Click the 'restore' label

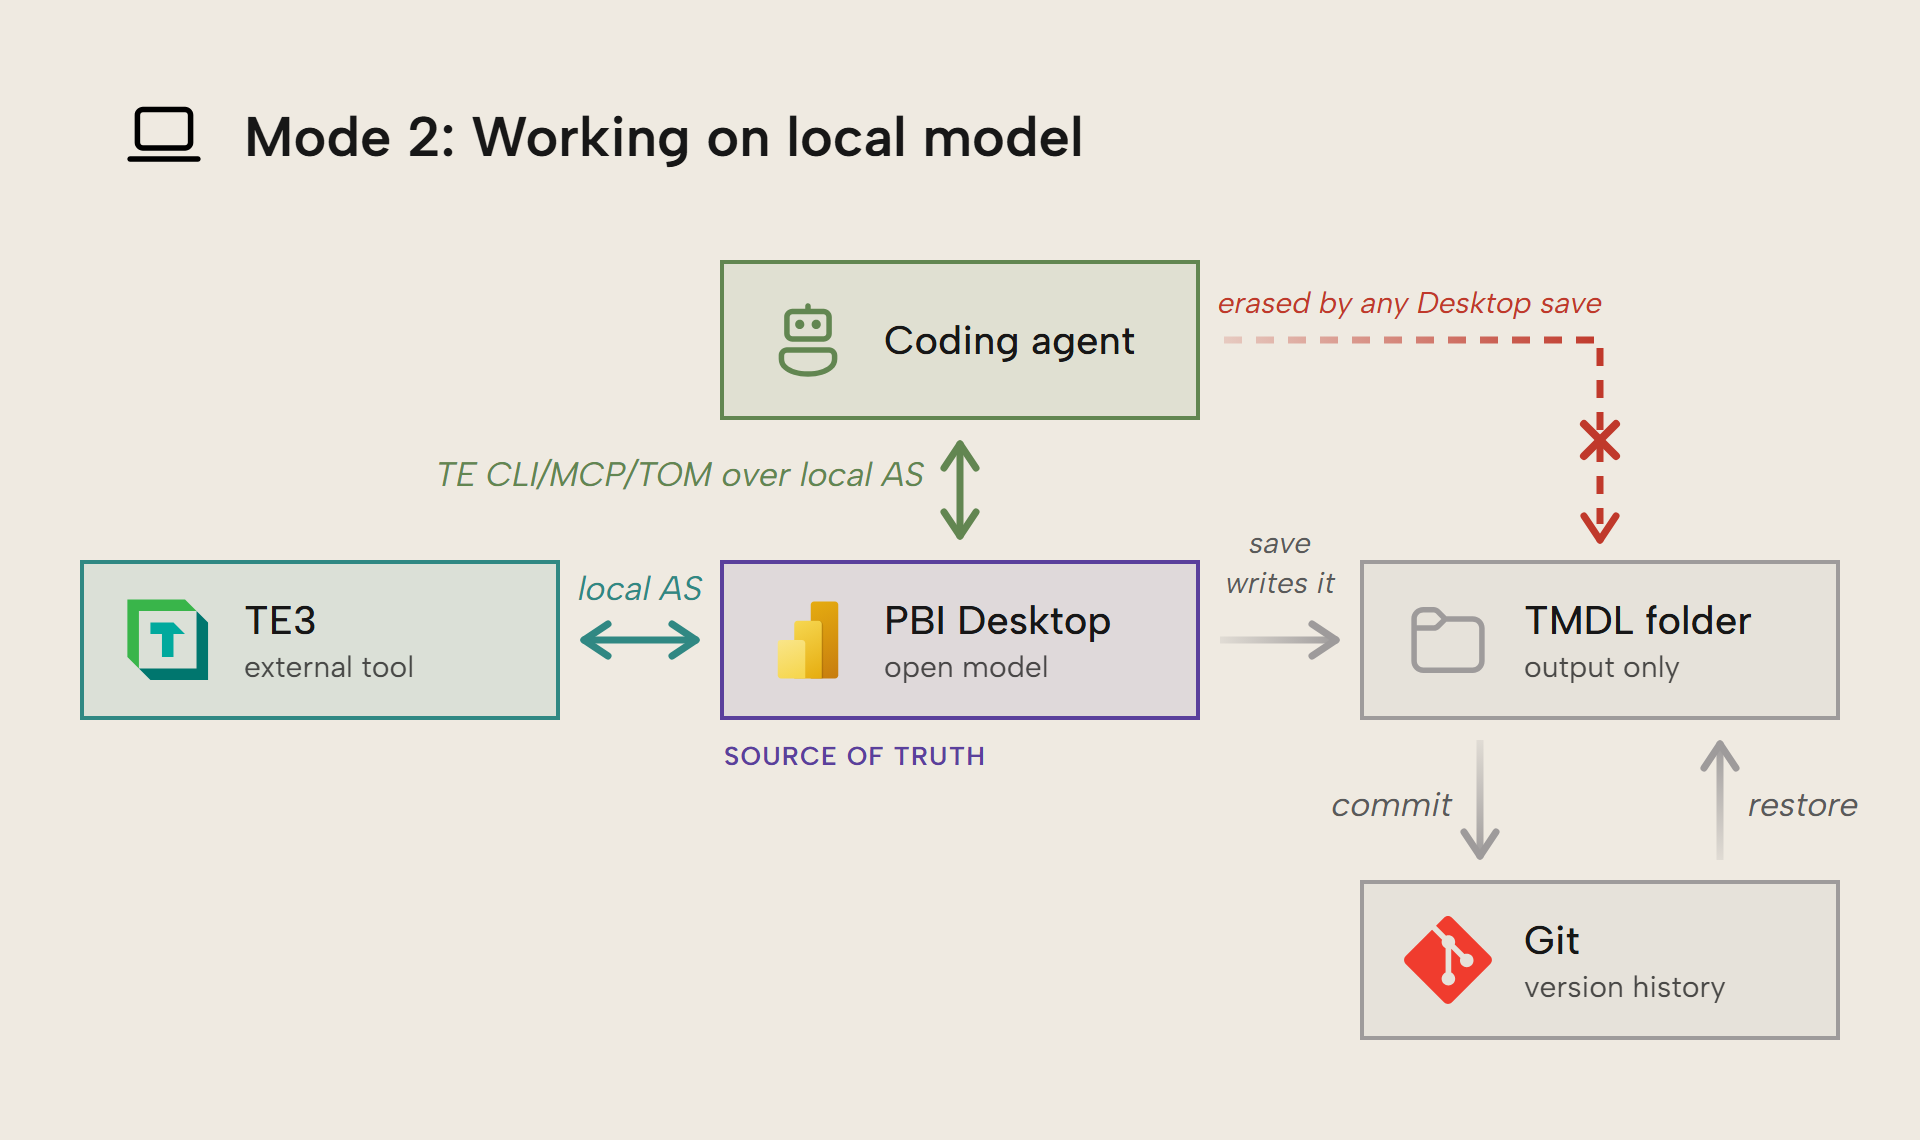click(x=1802, y=805)
